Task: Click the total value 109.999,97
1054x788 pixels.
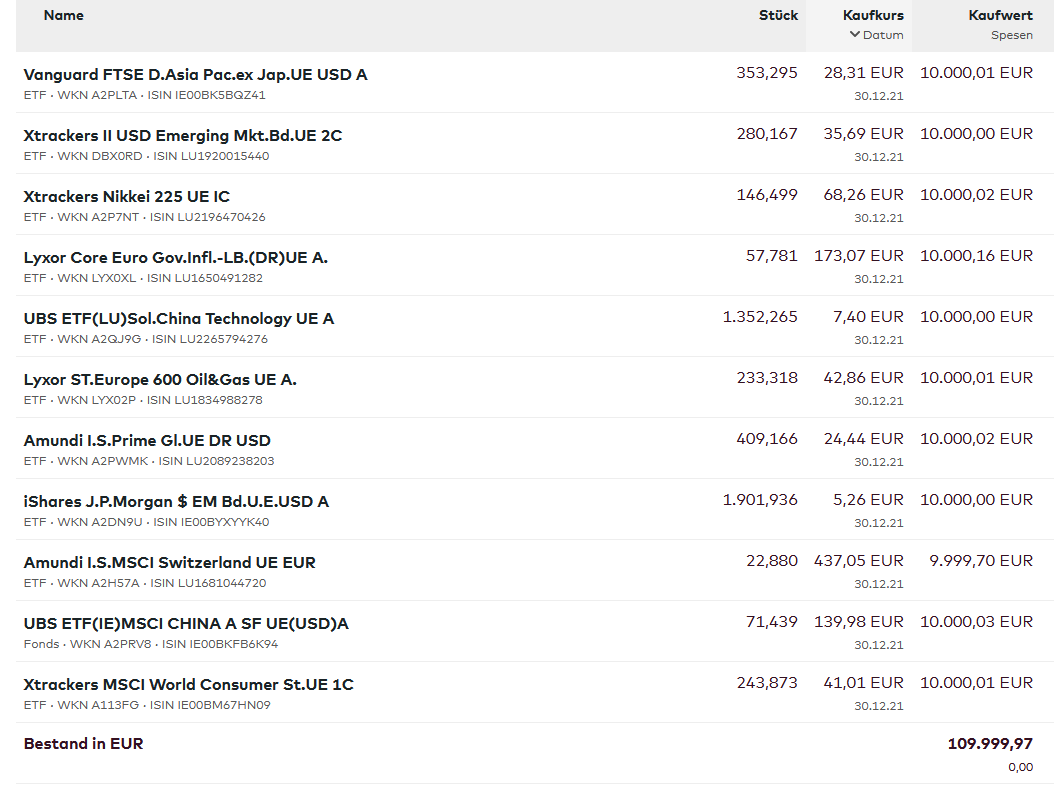Action: click(x=990, y=744)
